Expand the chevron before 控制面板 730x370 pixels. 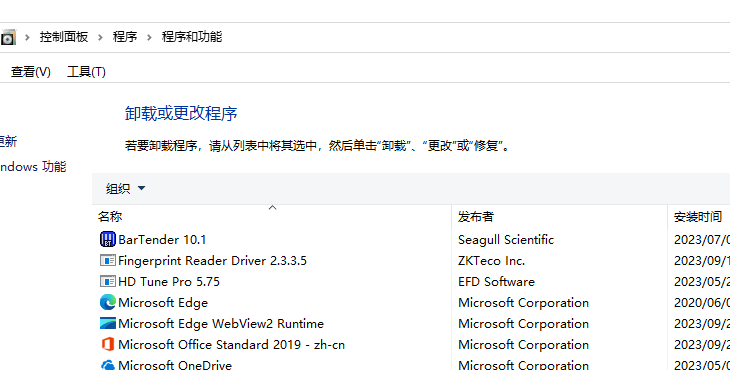coord(27,37)
